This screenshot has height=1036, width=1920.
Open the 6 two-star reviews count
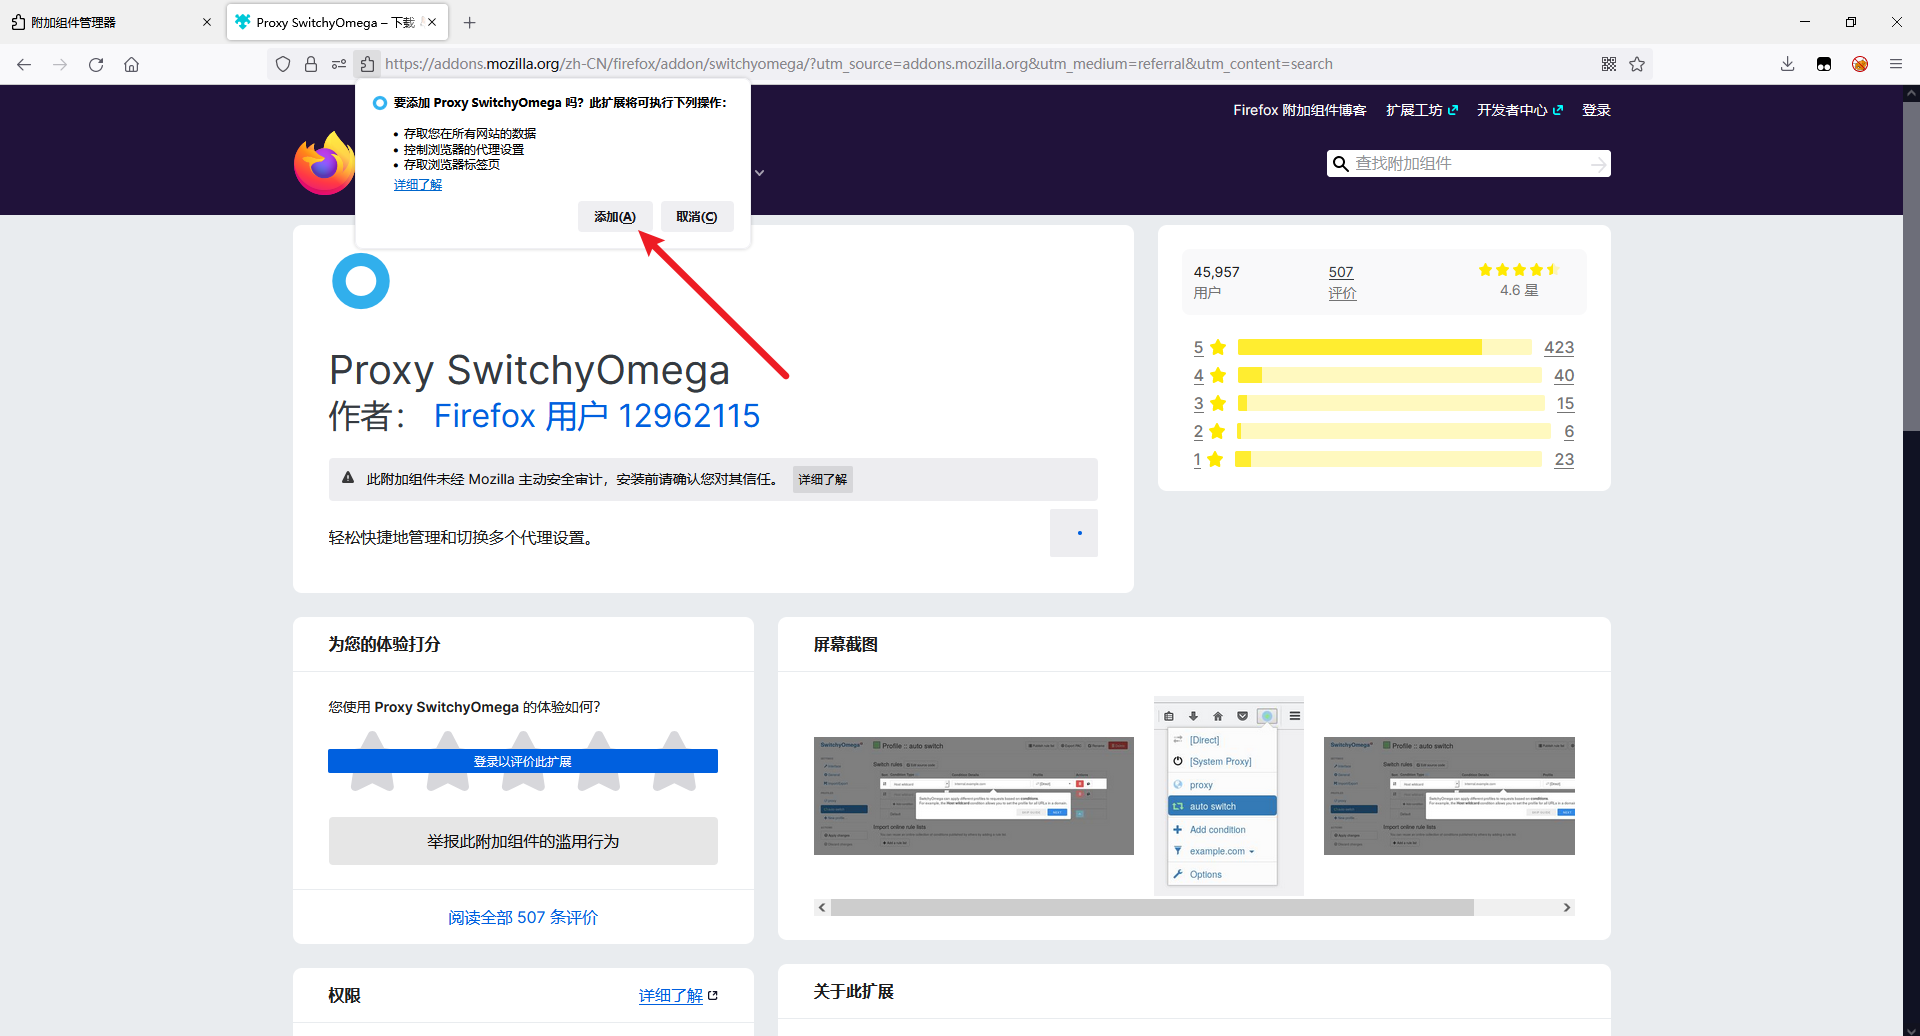(1569, 431)
